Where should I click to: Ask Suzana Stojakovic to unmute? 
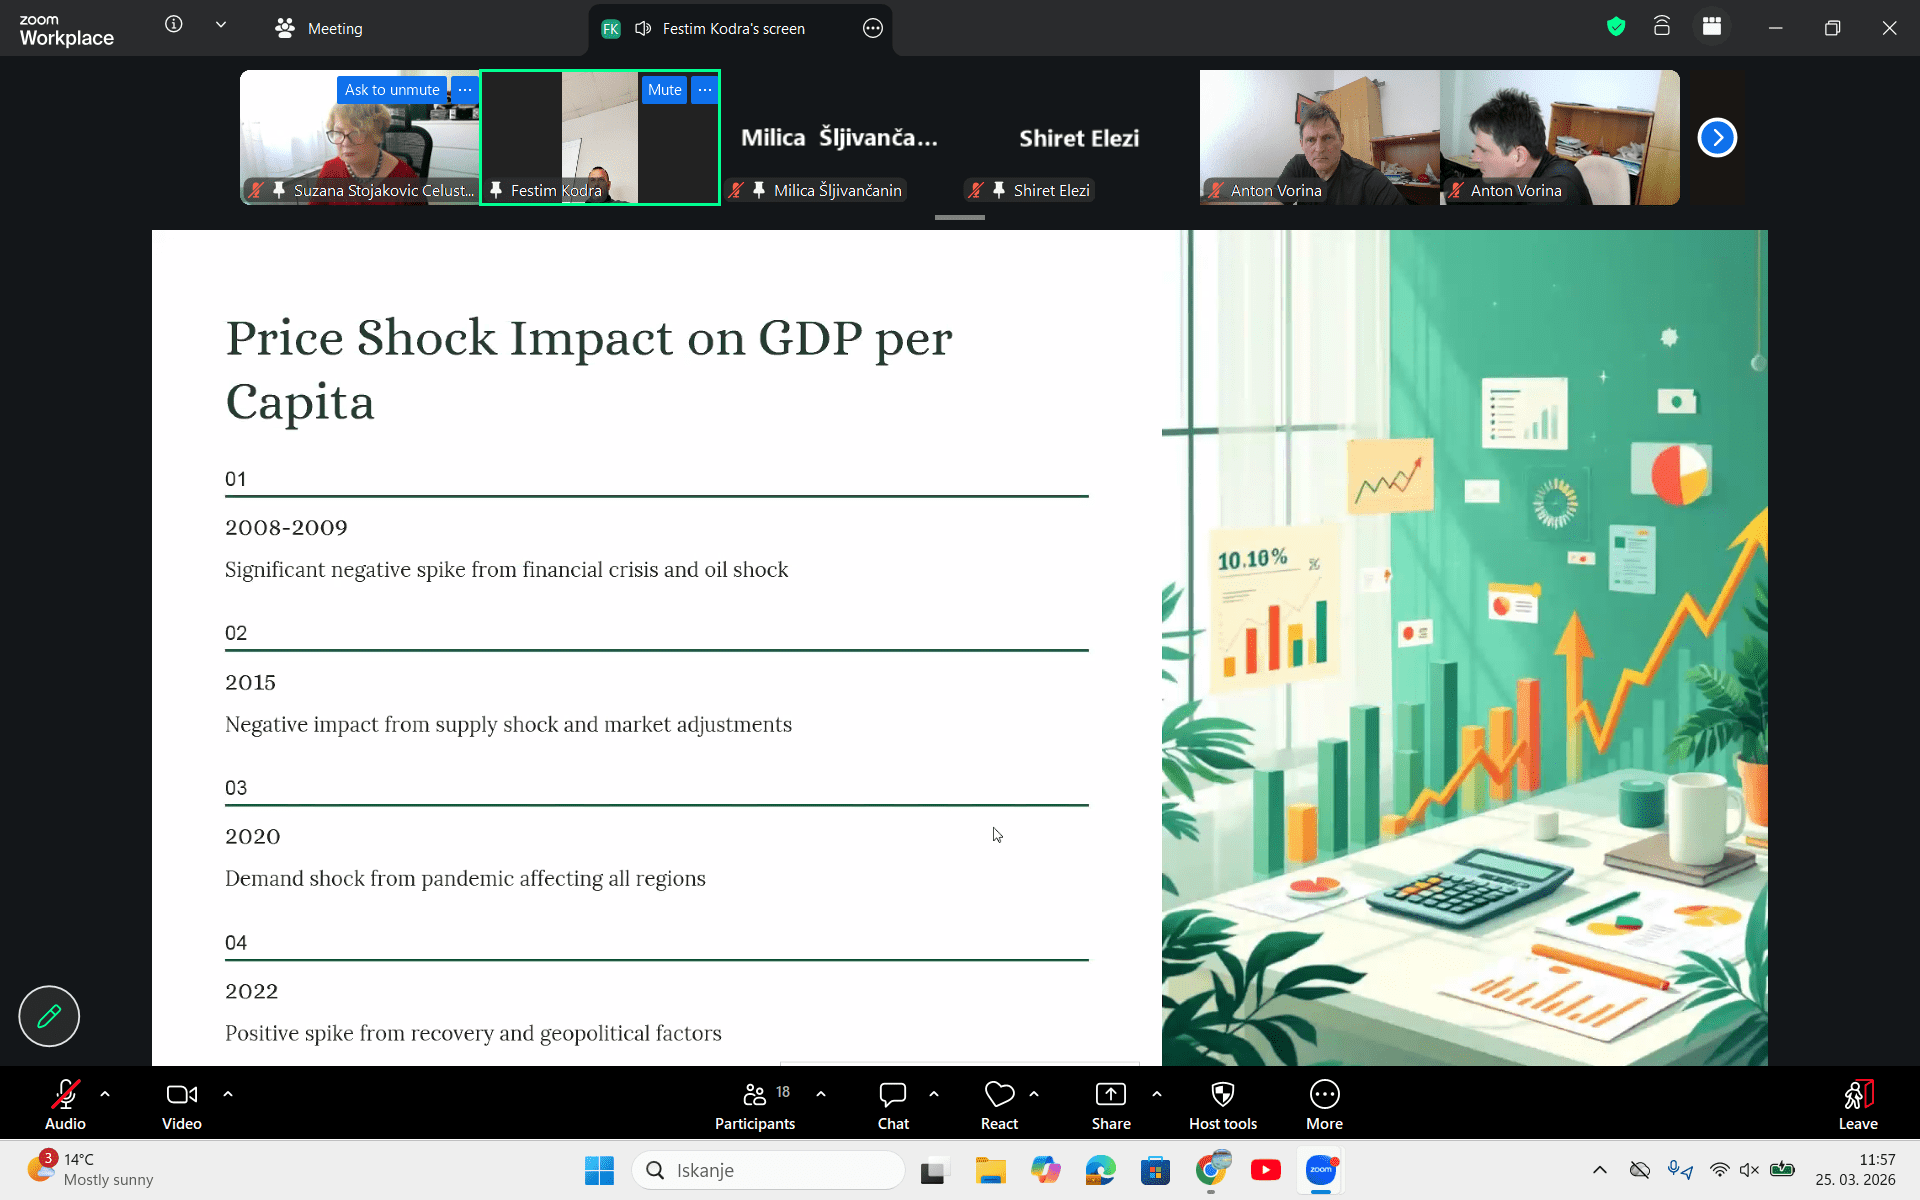(391, 90)
